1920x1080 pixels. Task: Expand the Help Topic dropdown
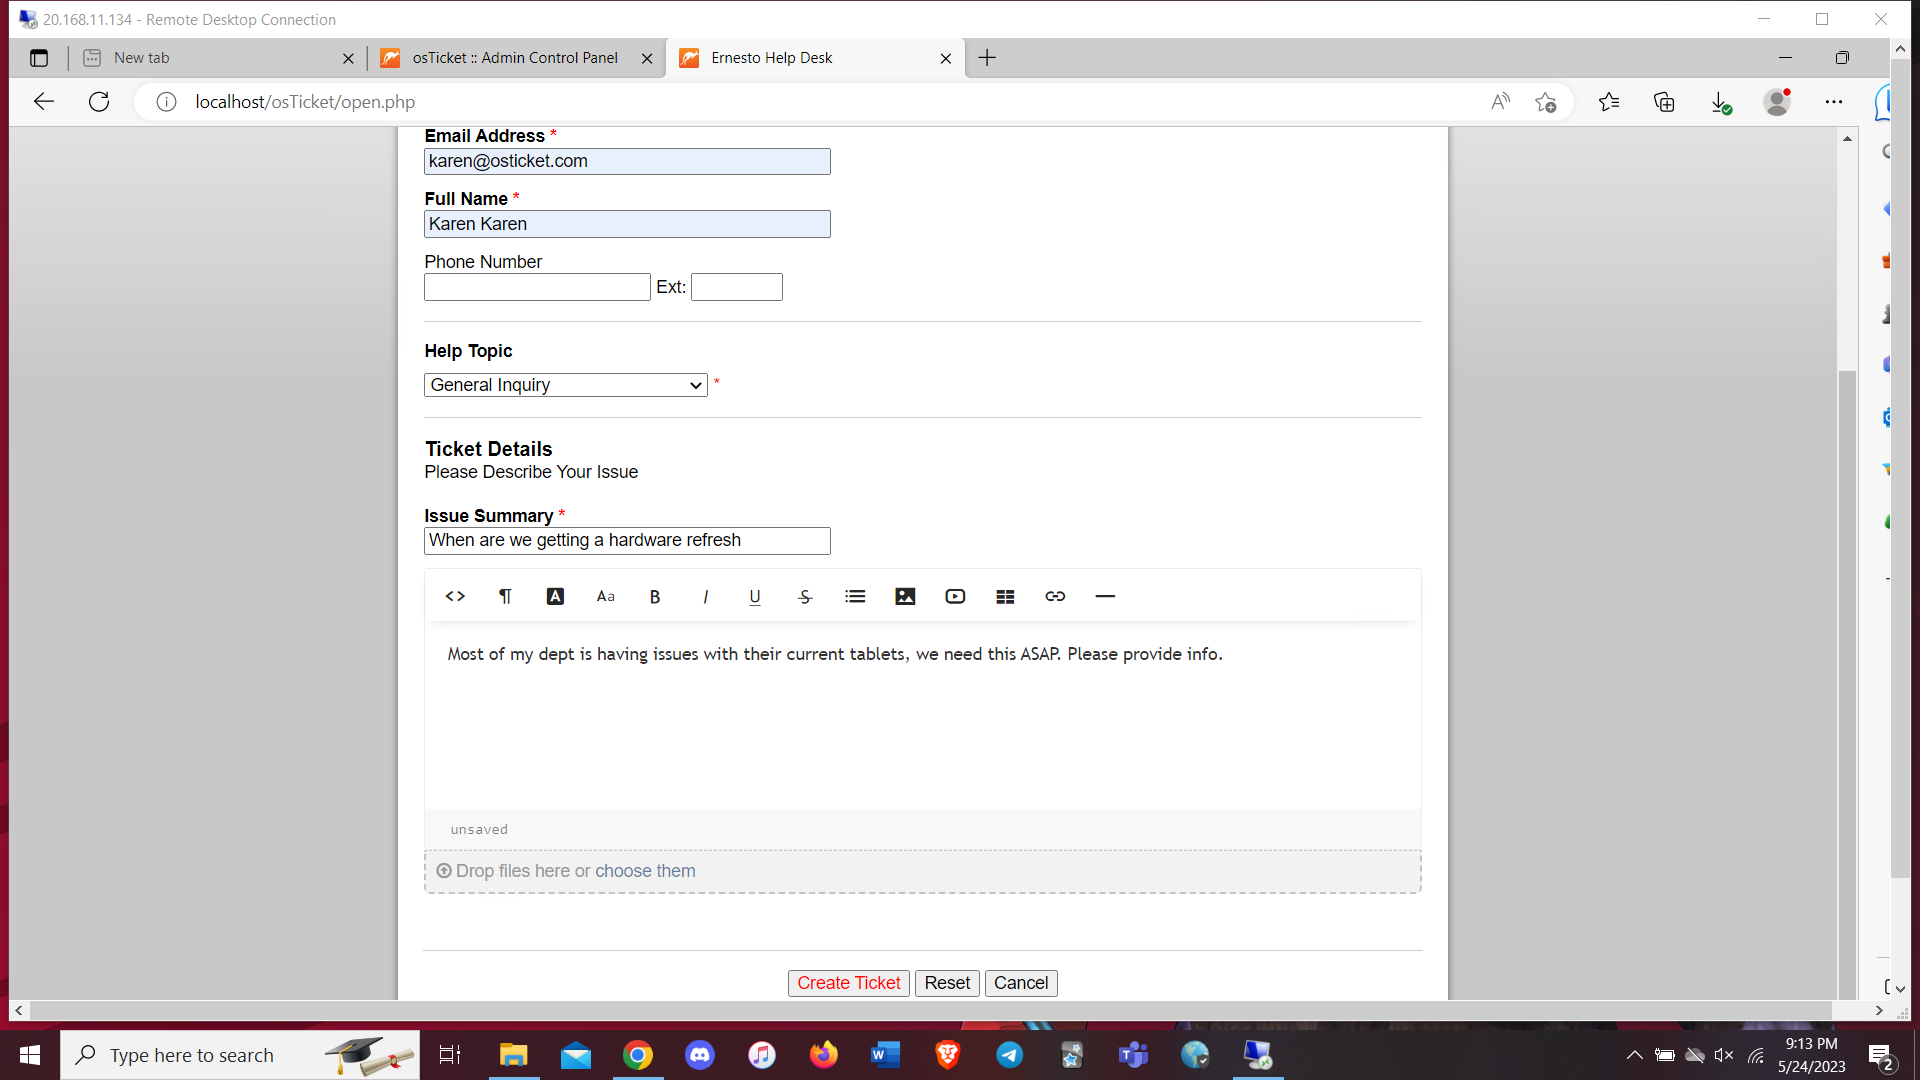coord(566,385)
